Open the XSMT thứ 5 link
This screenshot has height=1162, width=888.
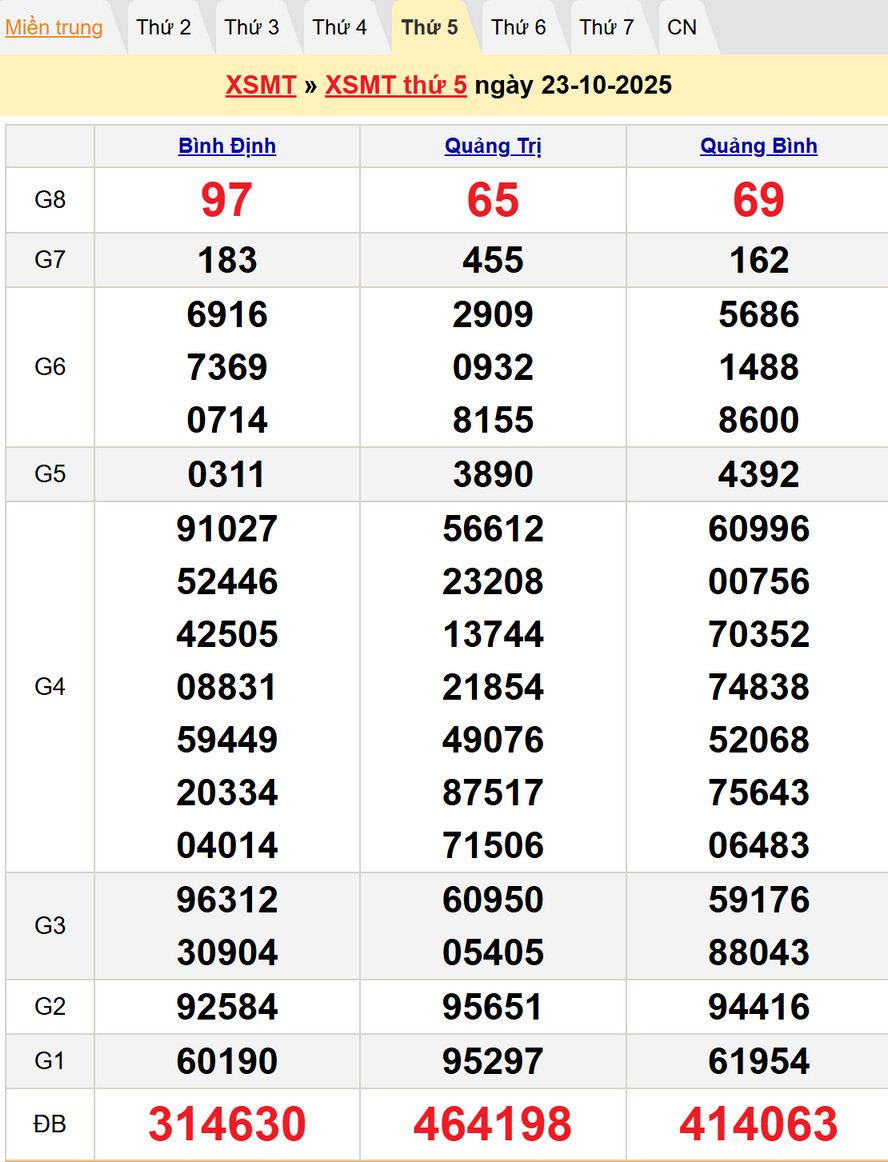click(x=396, y=85)
